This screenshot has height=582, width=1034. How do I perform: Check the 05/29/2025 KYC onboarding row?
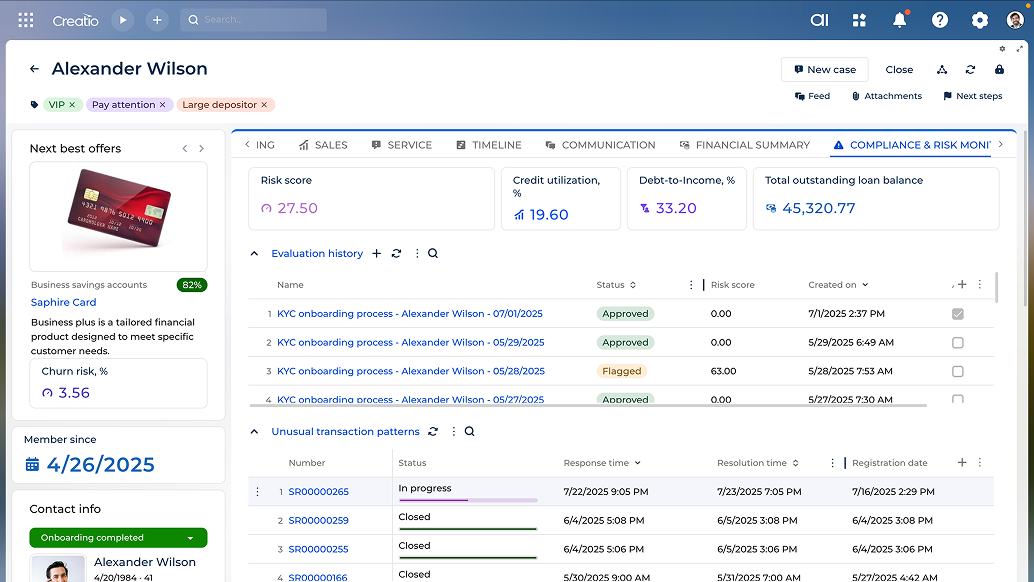point(958,342)
